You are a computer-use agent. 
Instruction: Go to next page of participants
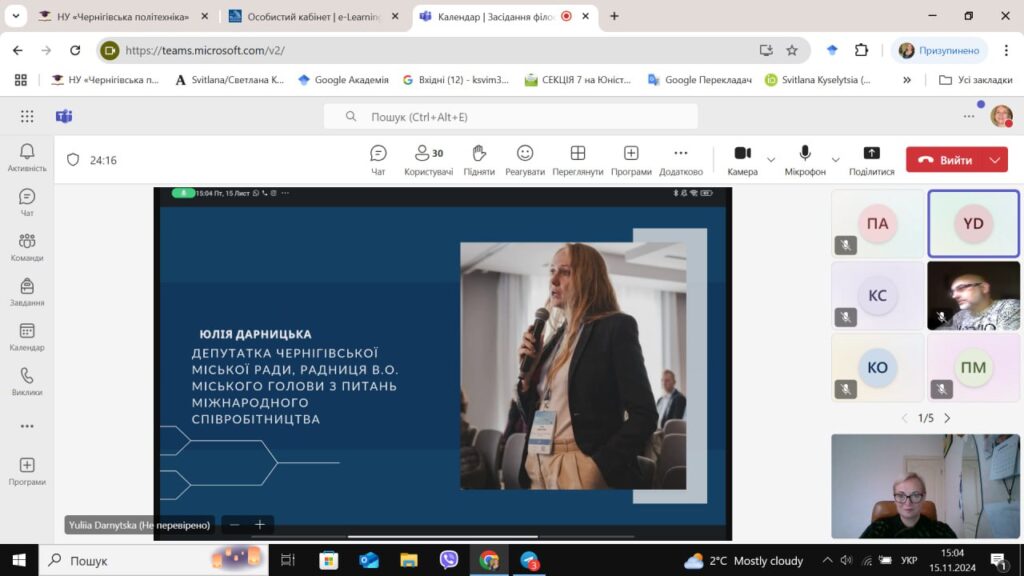pyautogui.click(x=947, y=418)
